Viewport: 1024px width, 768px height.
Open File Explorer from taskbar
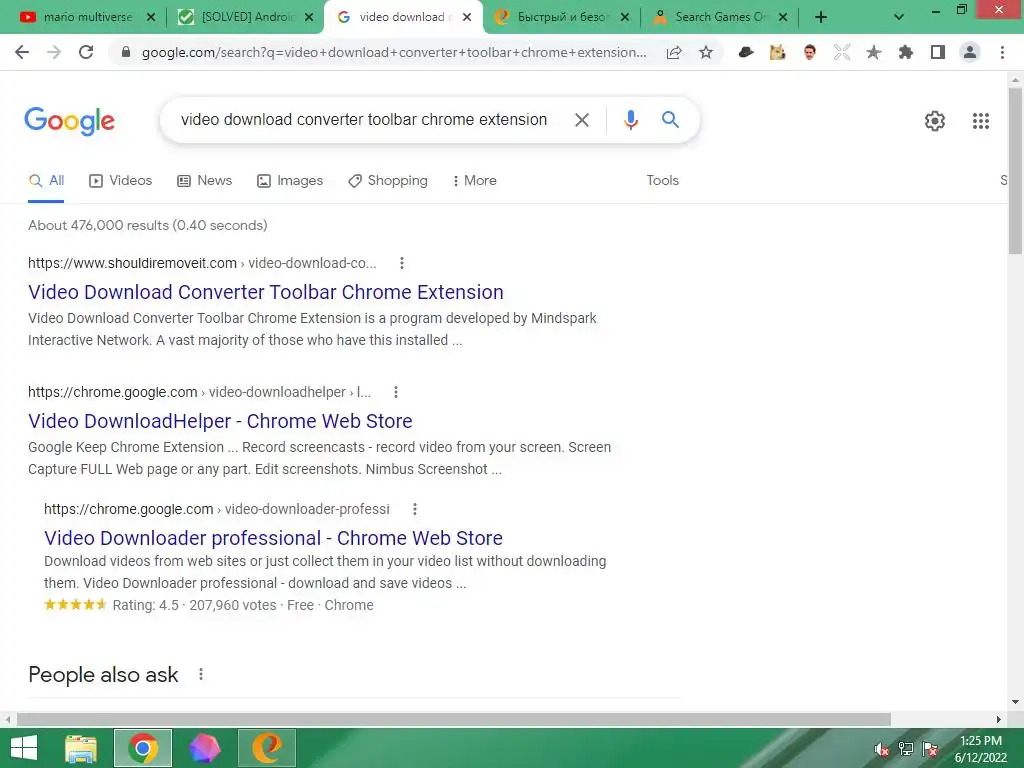click(80, 748)
